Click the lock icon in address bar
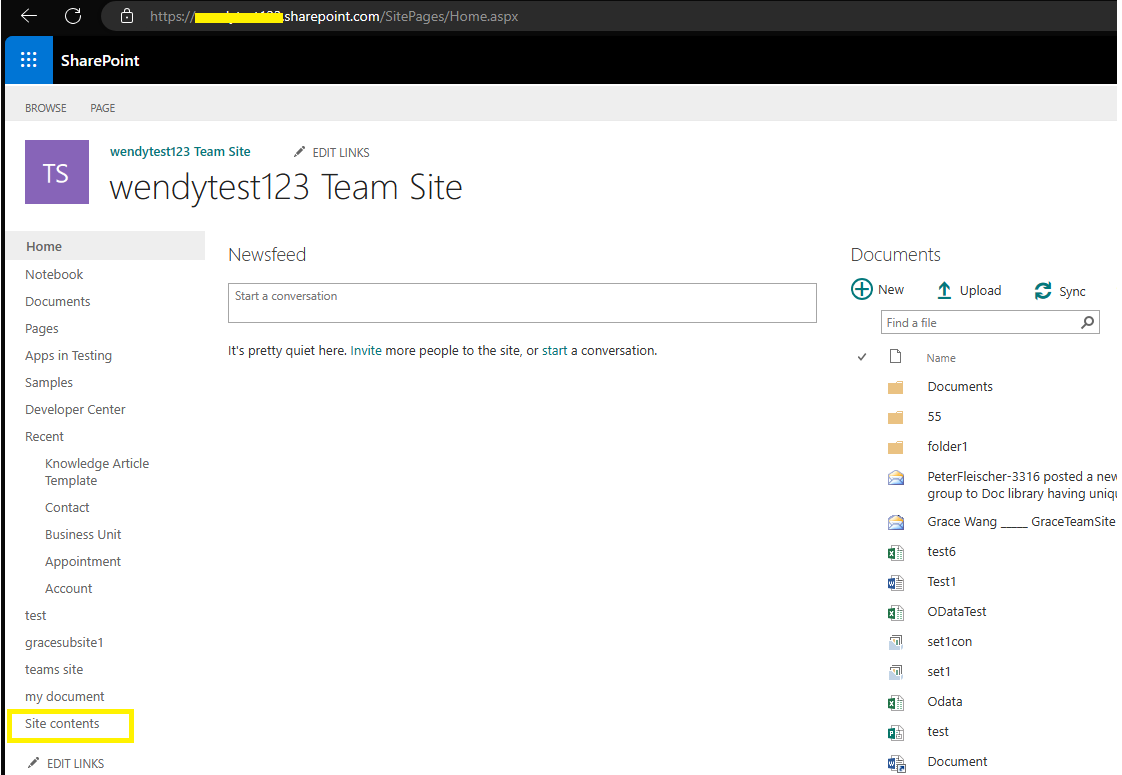This screenshot has width=1122, height=775. tap(127, 16)
